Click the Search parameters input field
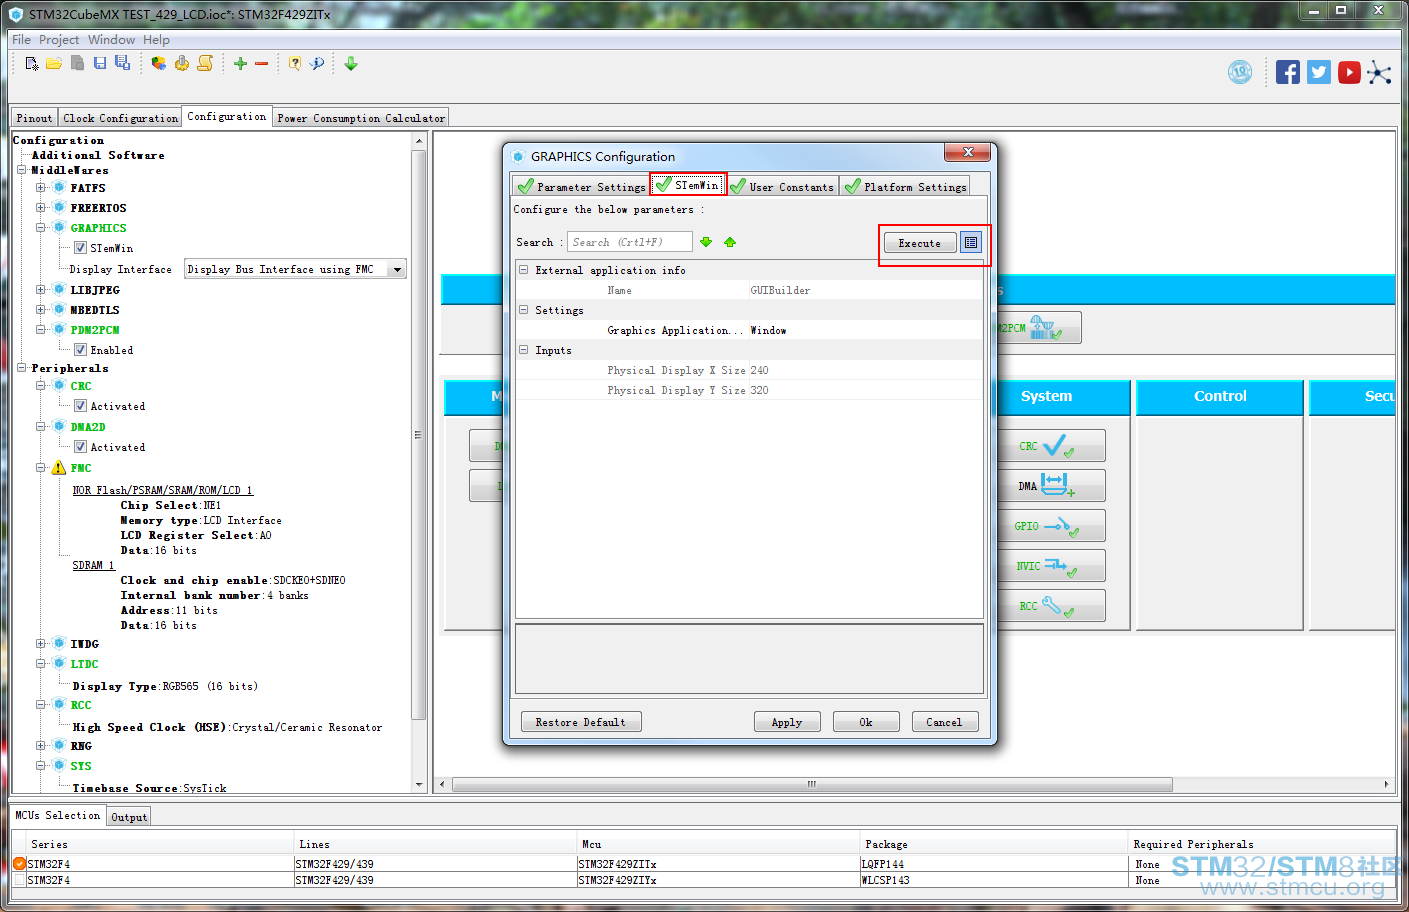1409x912 pixels. coord(630,242)
